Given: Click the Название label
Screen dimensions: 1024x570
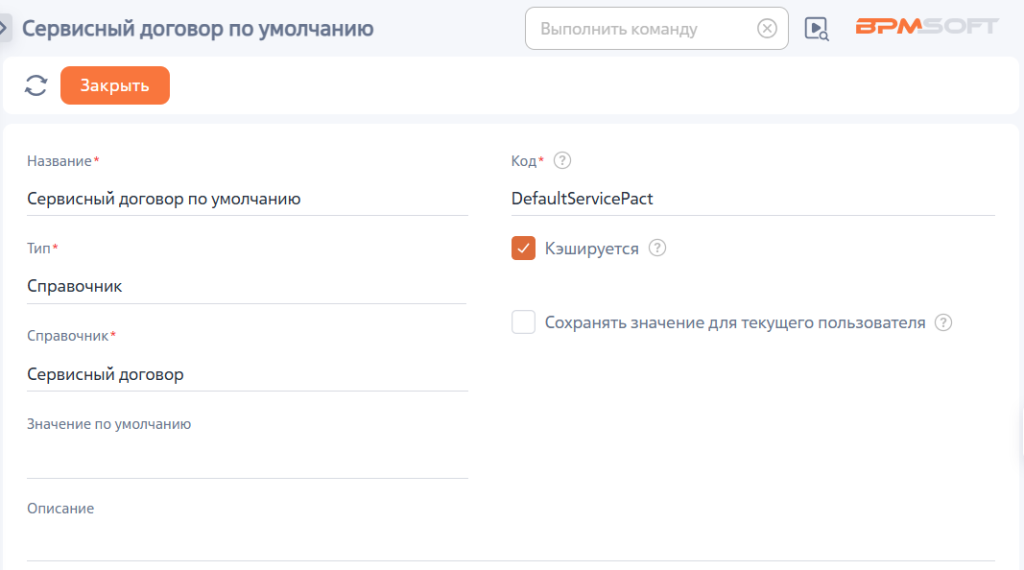Looking at the screenshot, I should pos(59,161).
